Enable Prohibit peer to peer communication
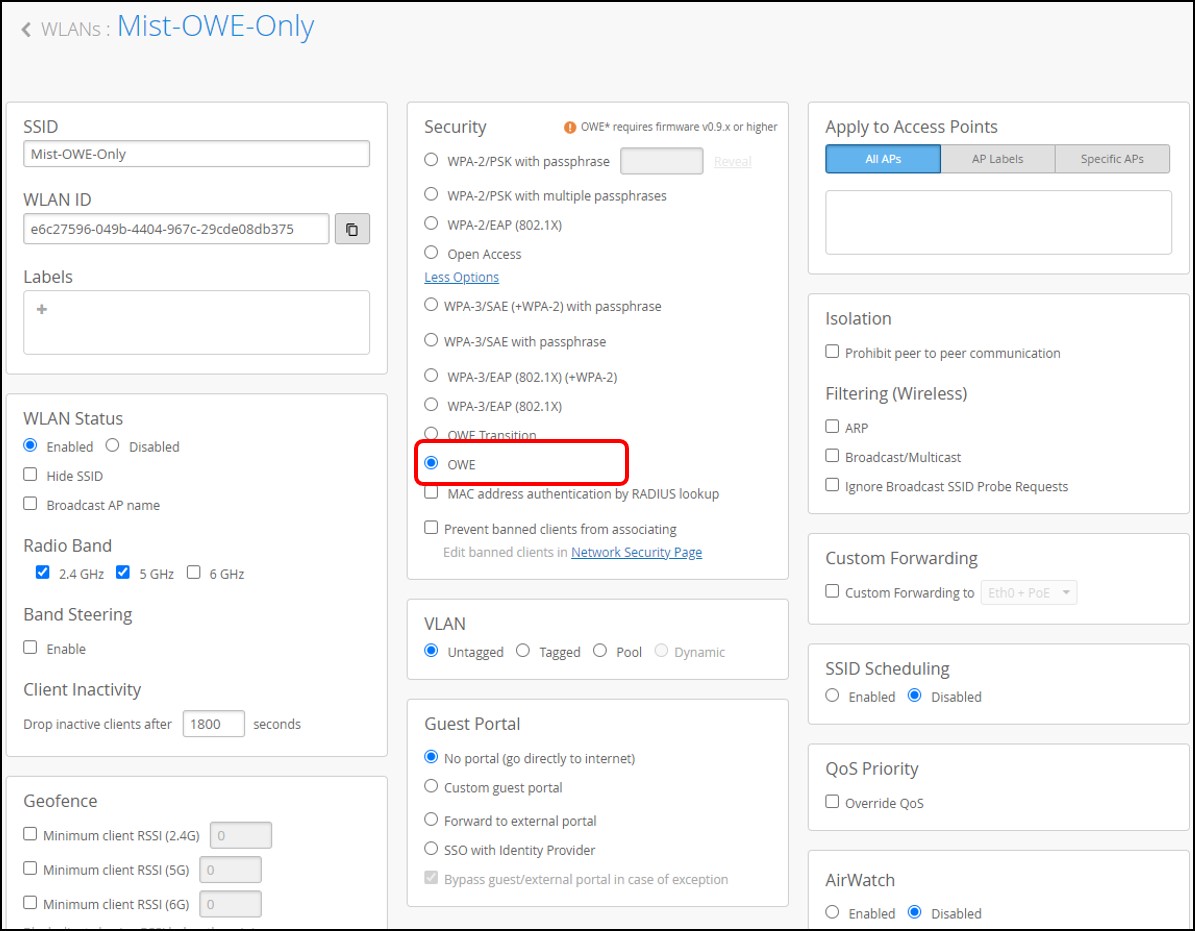 (832, 352)
